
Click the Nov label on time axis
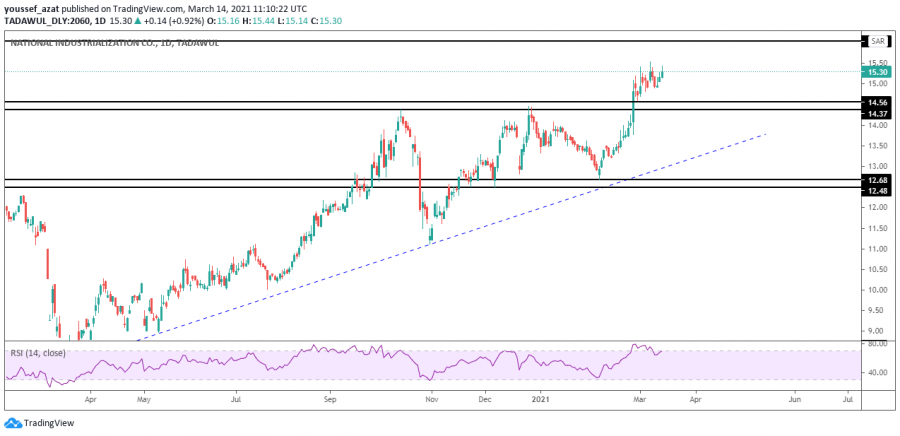tap(431, 398)
